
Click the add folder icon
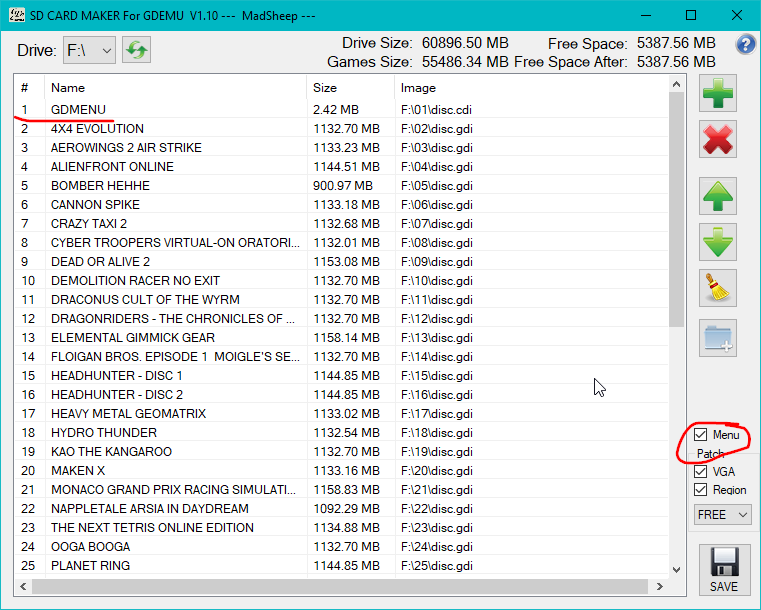pyautogui.click(x=718, y=338)
